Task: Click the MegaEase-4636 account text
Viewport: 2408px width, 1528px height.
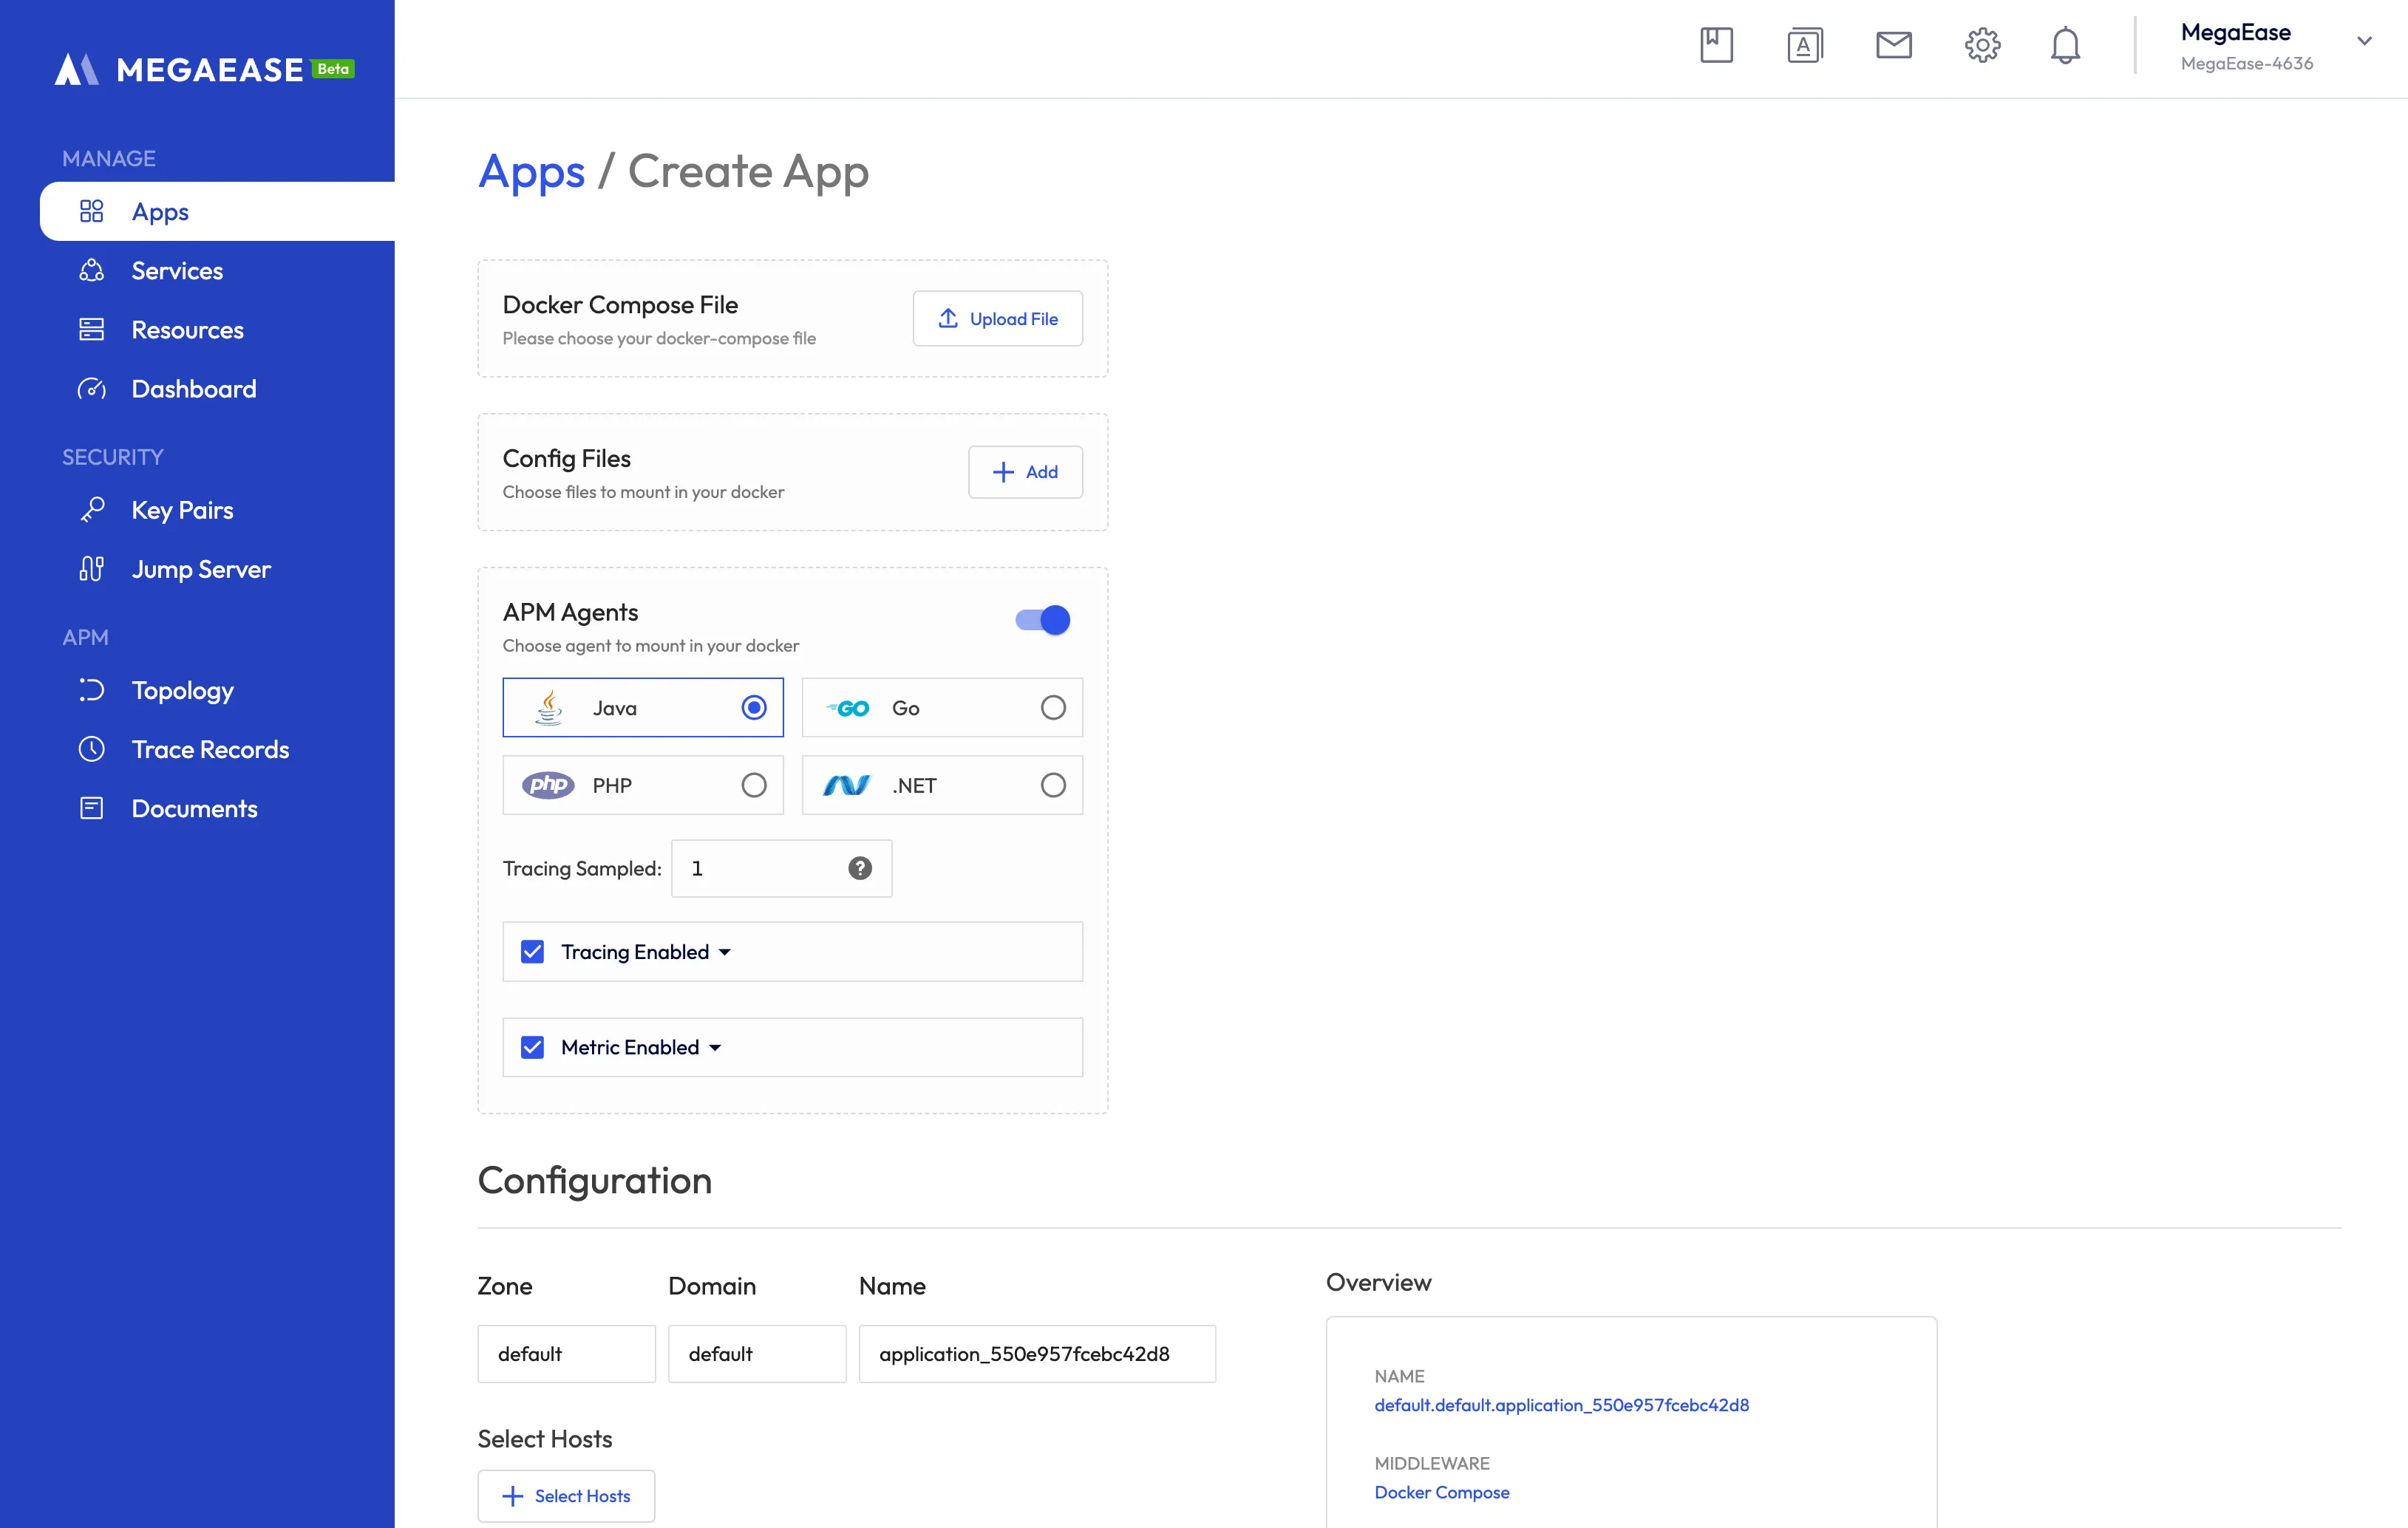Action: (2246, 63)
